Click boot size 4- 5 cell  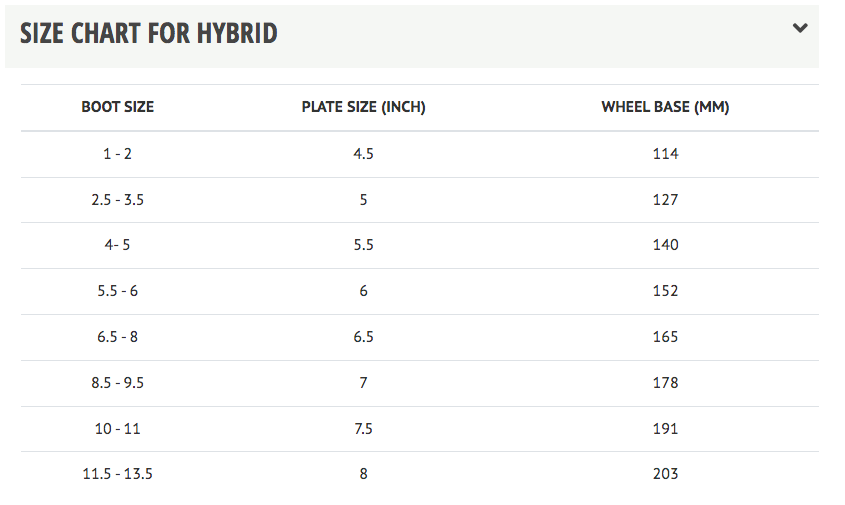117,245
